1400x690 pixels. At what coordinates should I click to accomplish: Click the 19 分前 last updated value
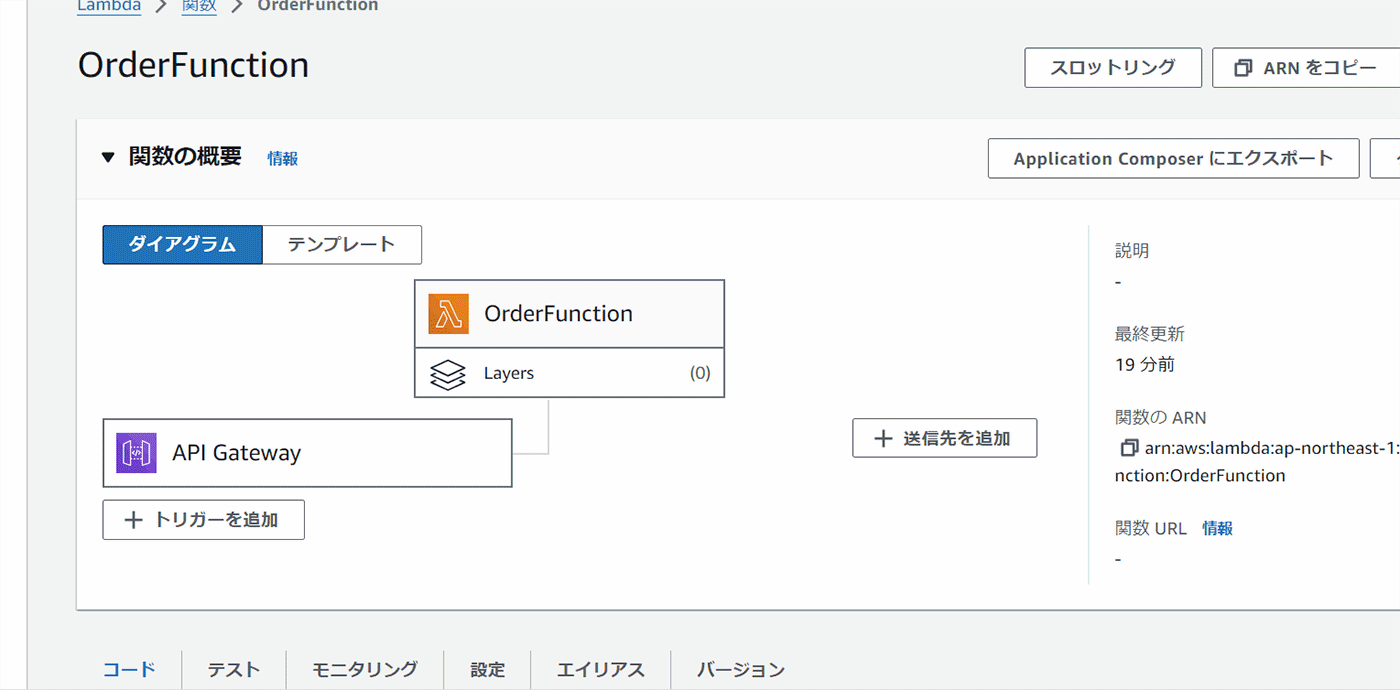click(x=1145, y=365)
